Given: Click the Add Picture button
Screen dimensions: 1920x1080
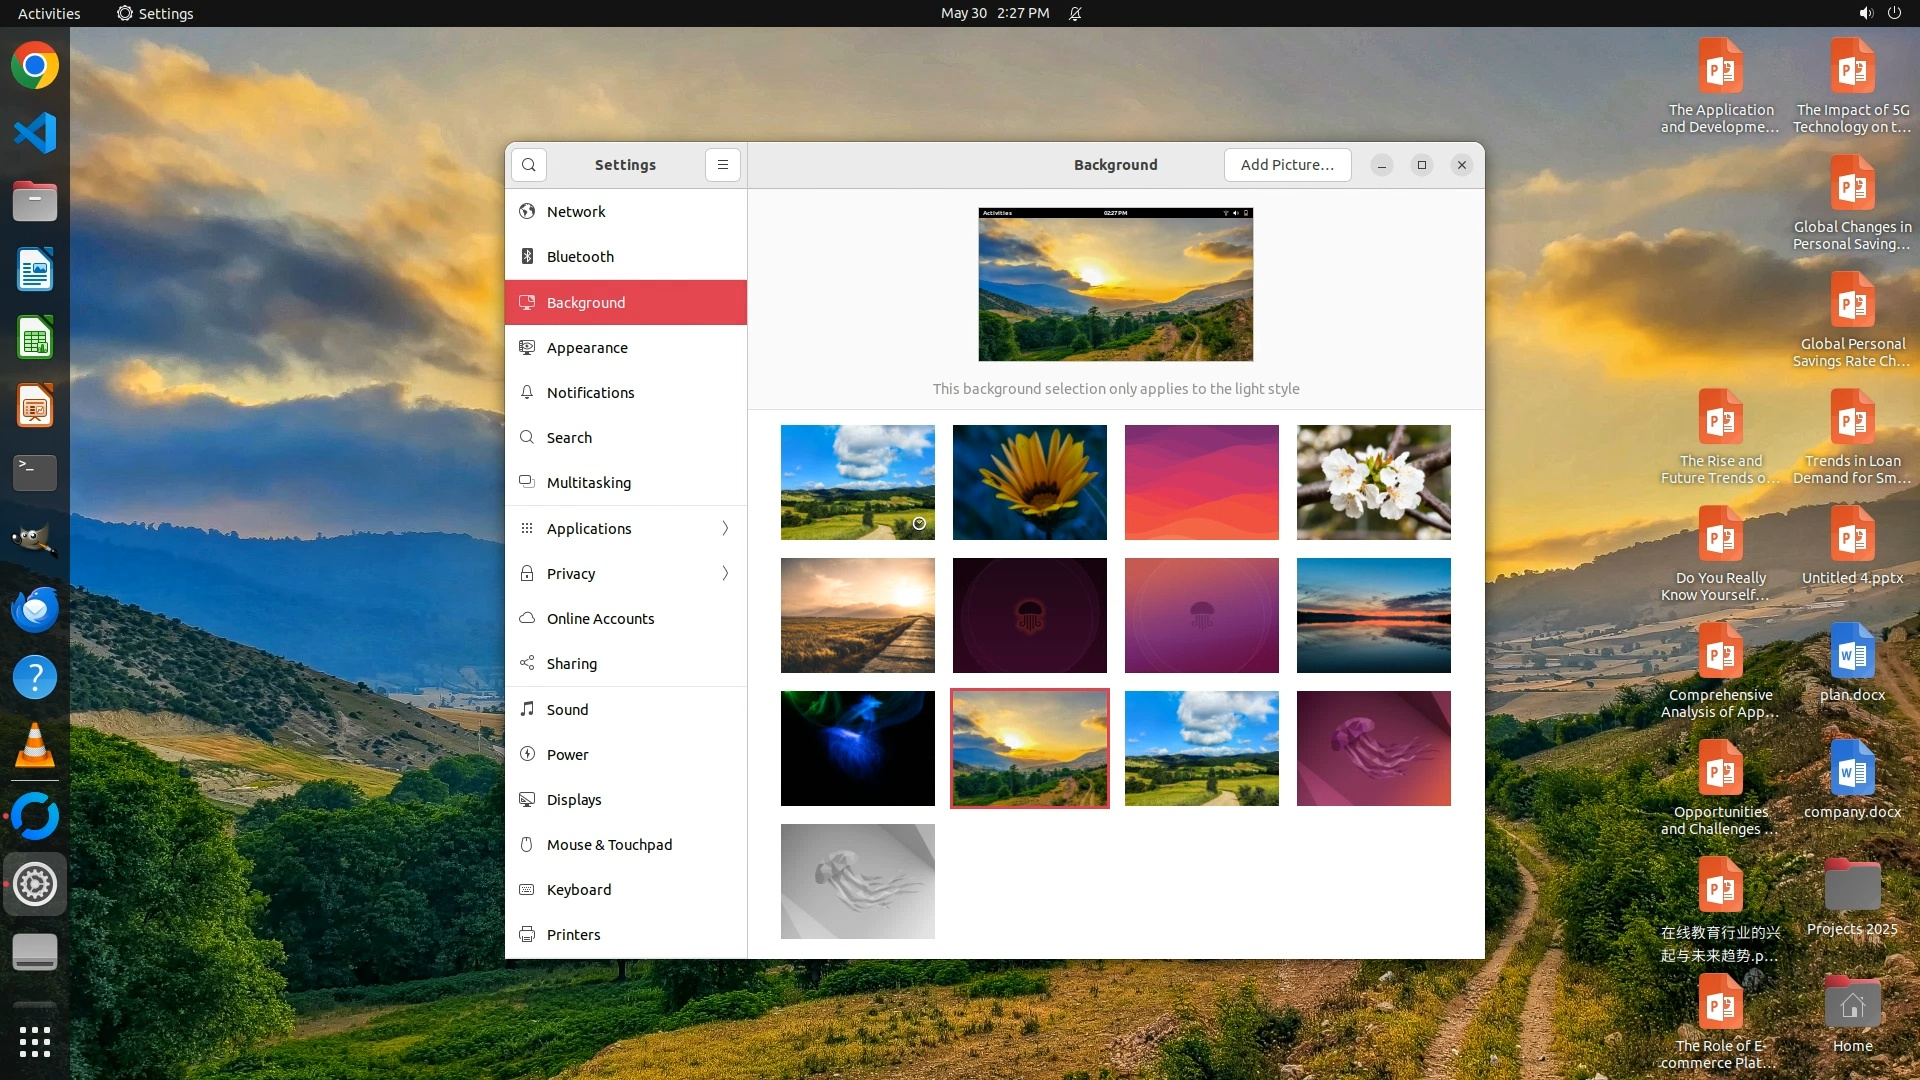Looking at the screenshot, I should click(1287, 165).
